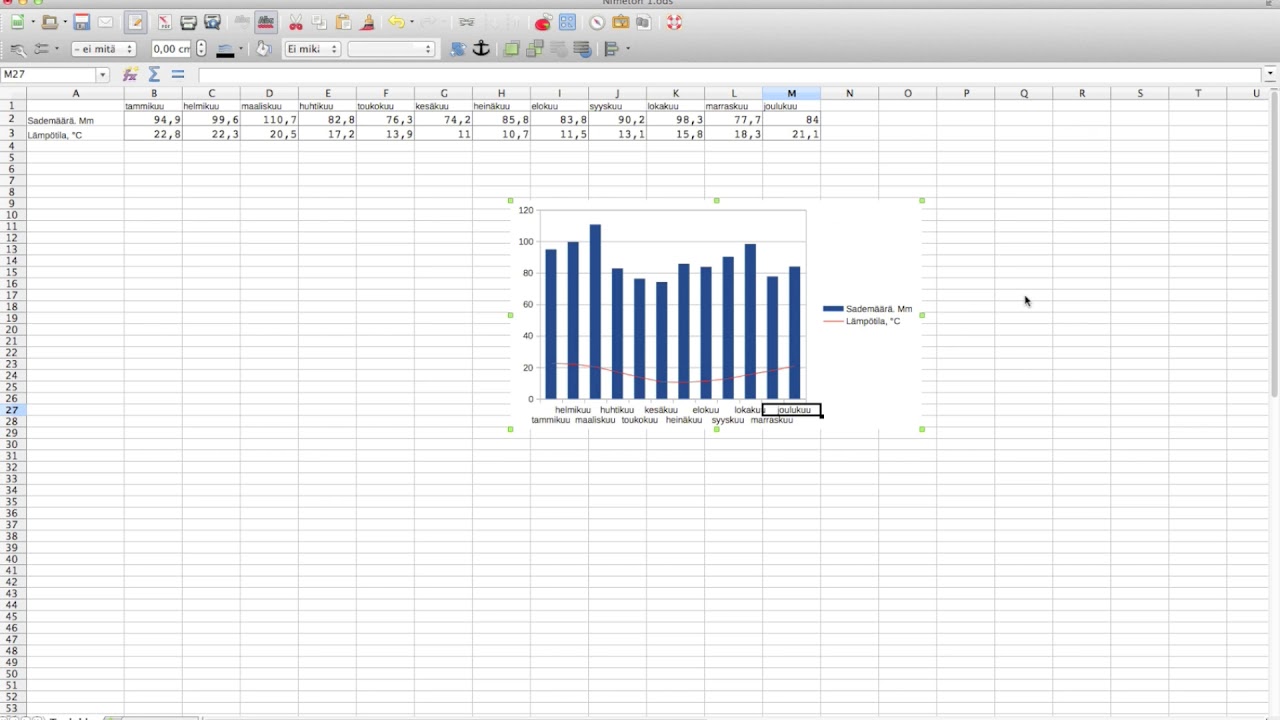1280x720 pixels.
Task: Select row header 27
Action: (x=13, y=410)
